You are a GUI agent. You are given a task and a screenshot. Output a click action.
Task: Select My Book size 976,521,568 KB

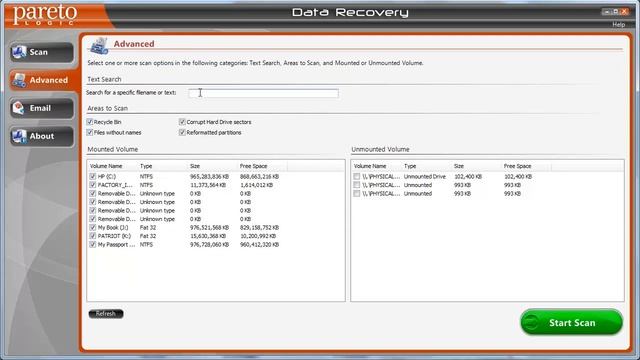tap(209, 228)
